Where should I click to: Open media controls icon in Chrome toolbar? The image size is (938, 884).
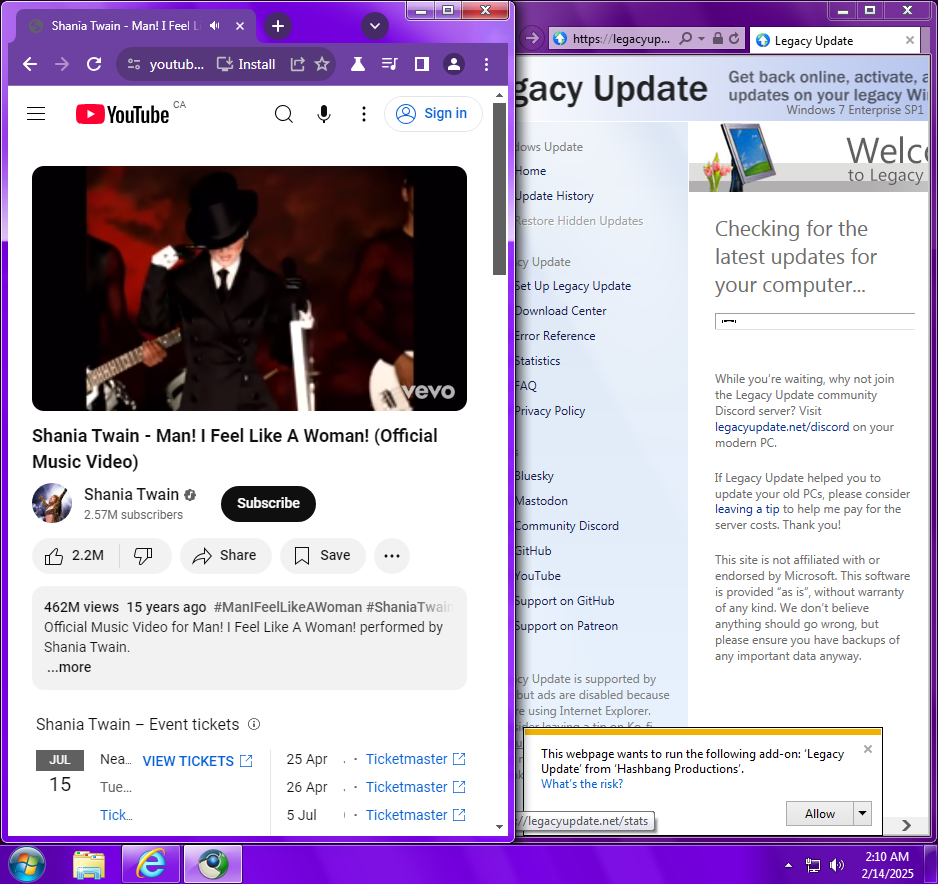(389, 64)
